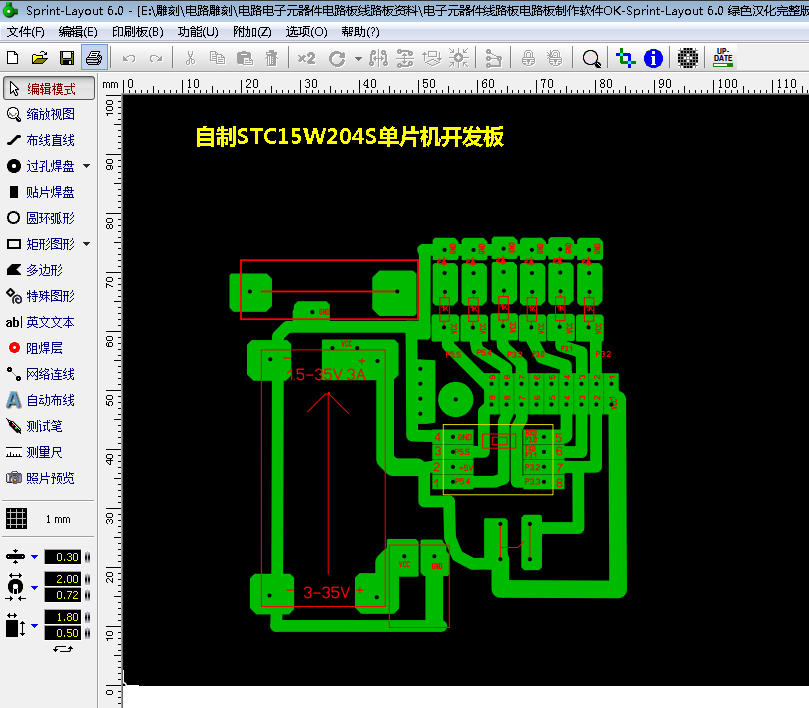Open the track width presets dropdown
Image resolution: width=809 pixels, height=708 pixels.
pos(35,557)
